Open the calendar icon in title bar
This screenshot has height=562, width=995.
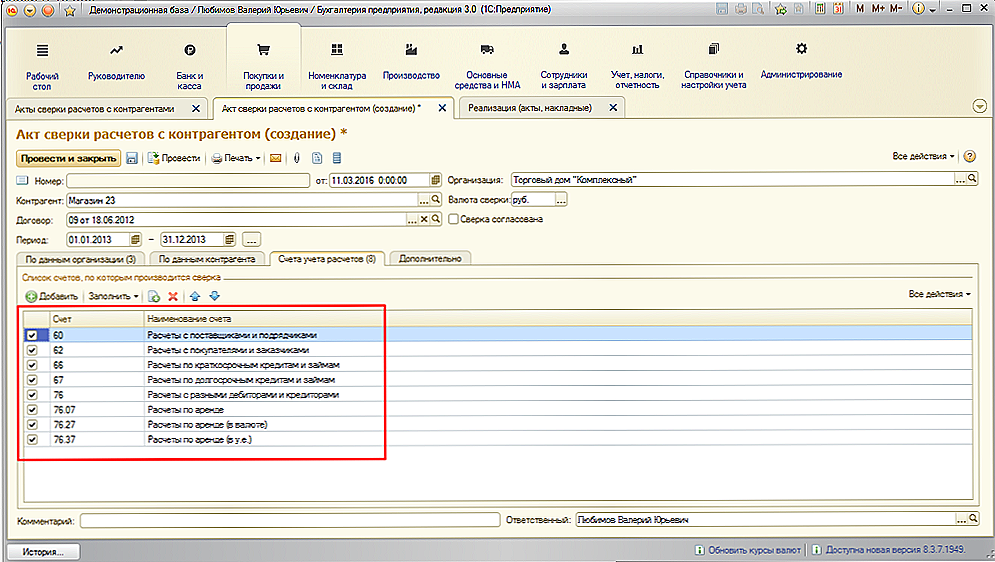tap(839, 9)
